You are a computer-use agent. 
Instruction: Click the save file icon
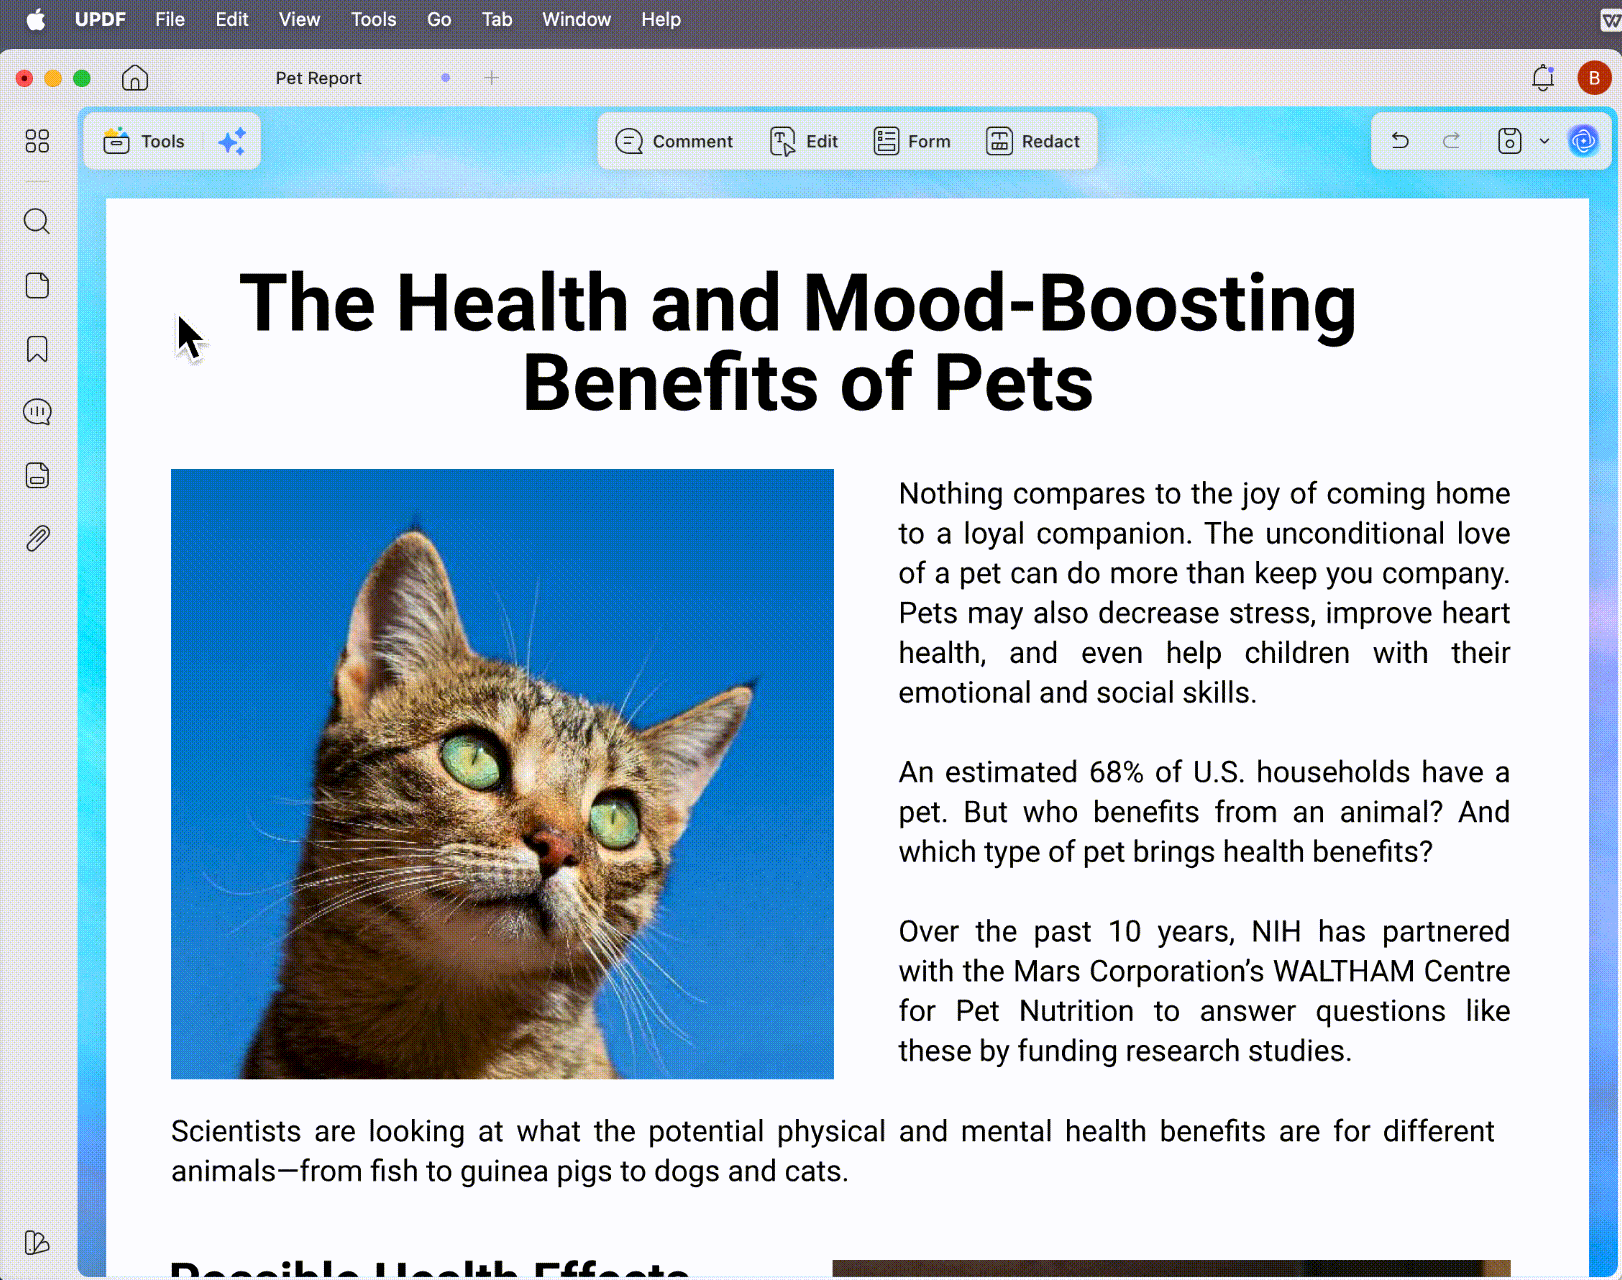pyautogui.click(x=1510, y=141)
